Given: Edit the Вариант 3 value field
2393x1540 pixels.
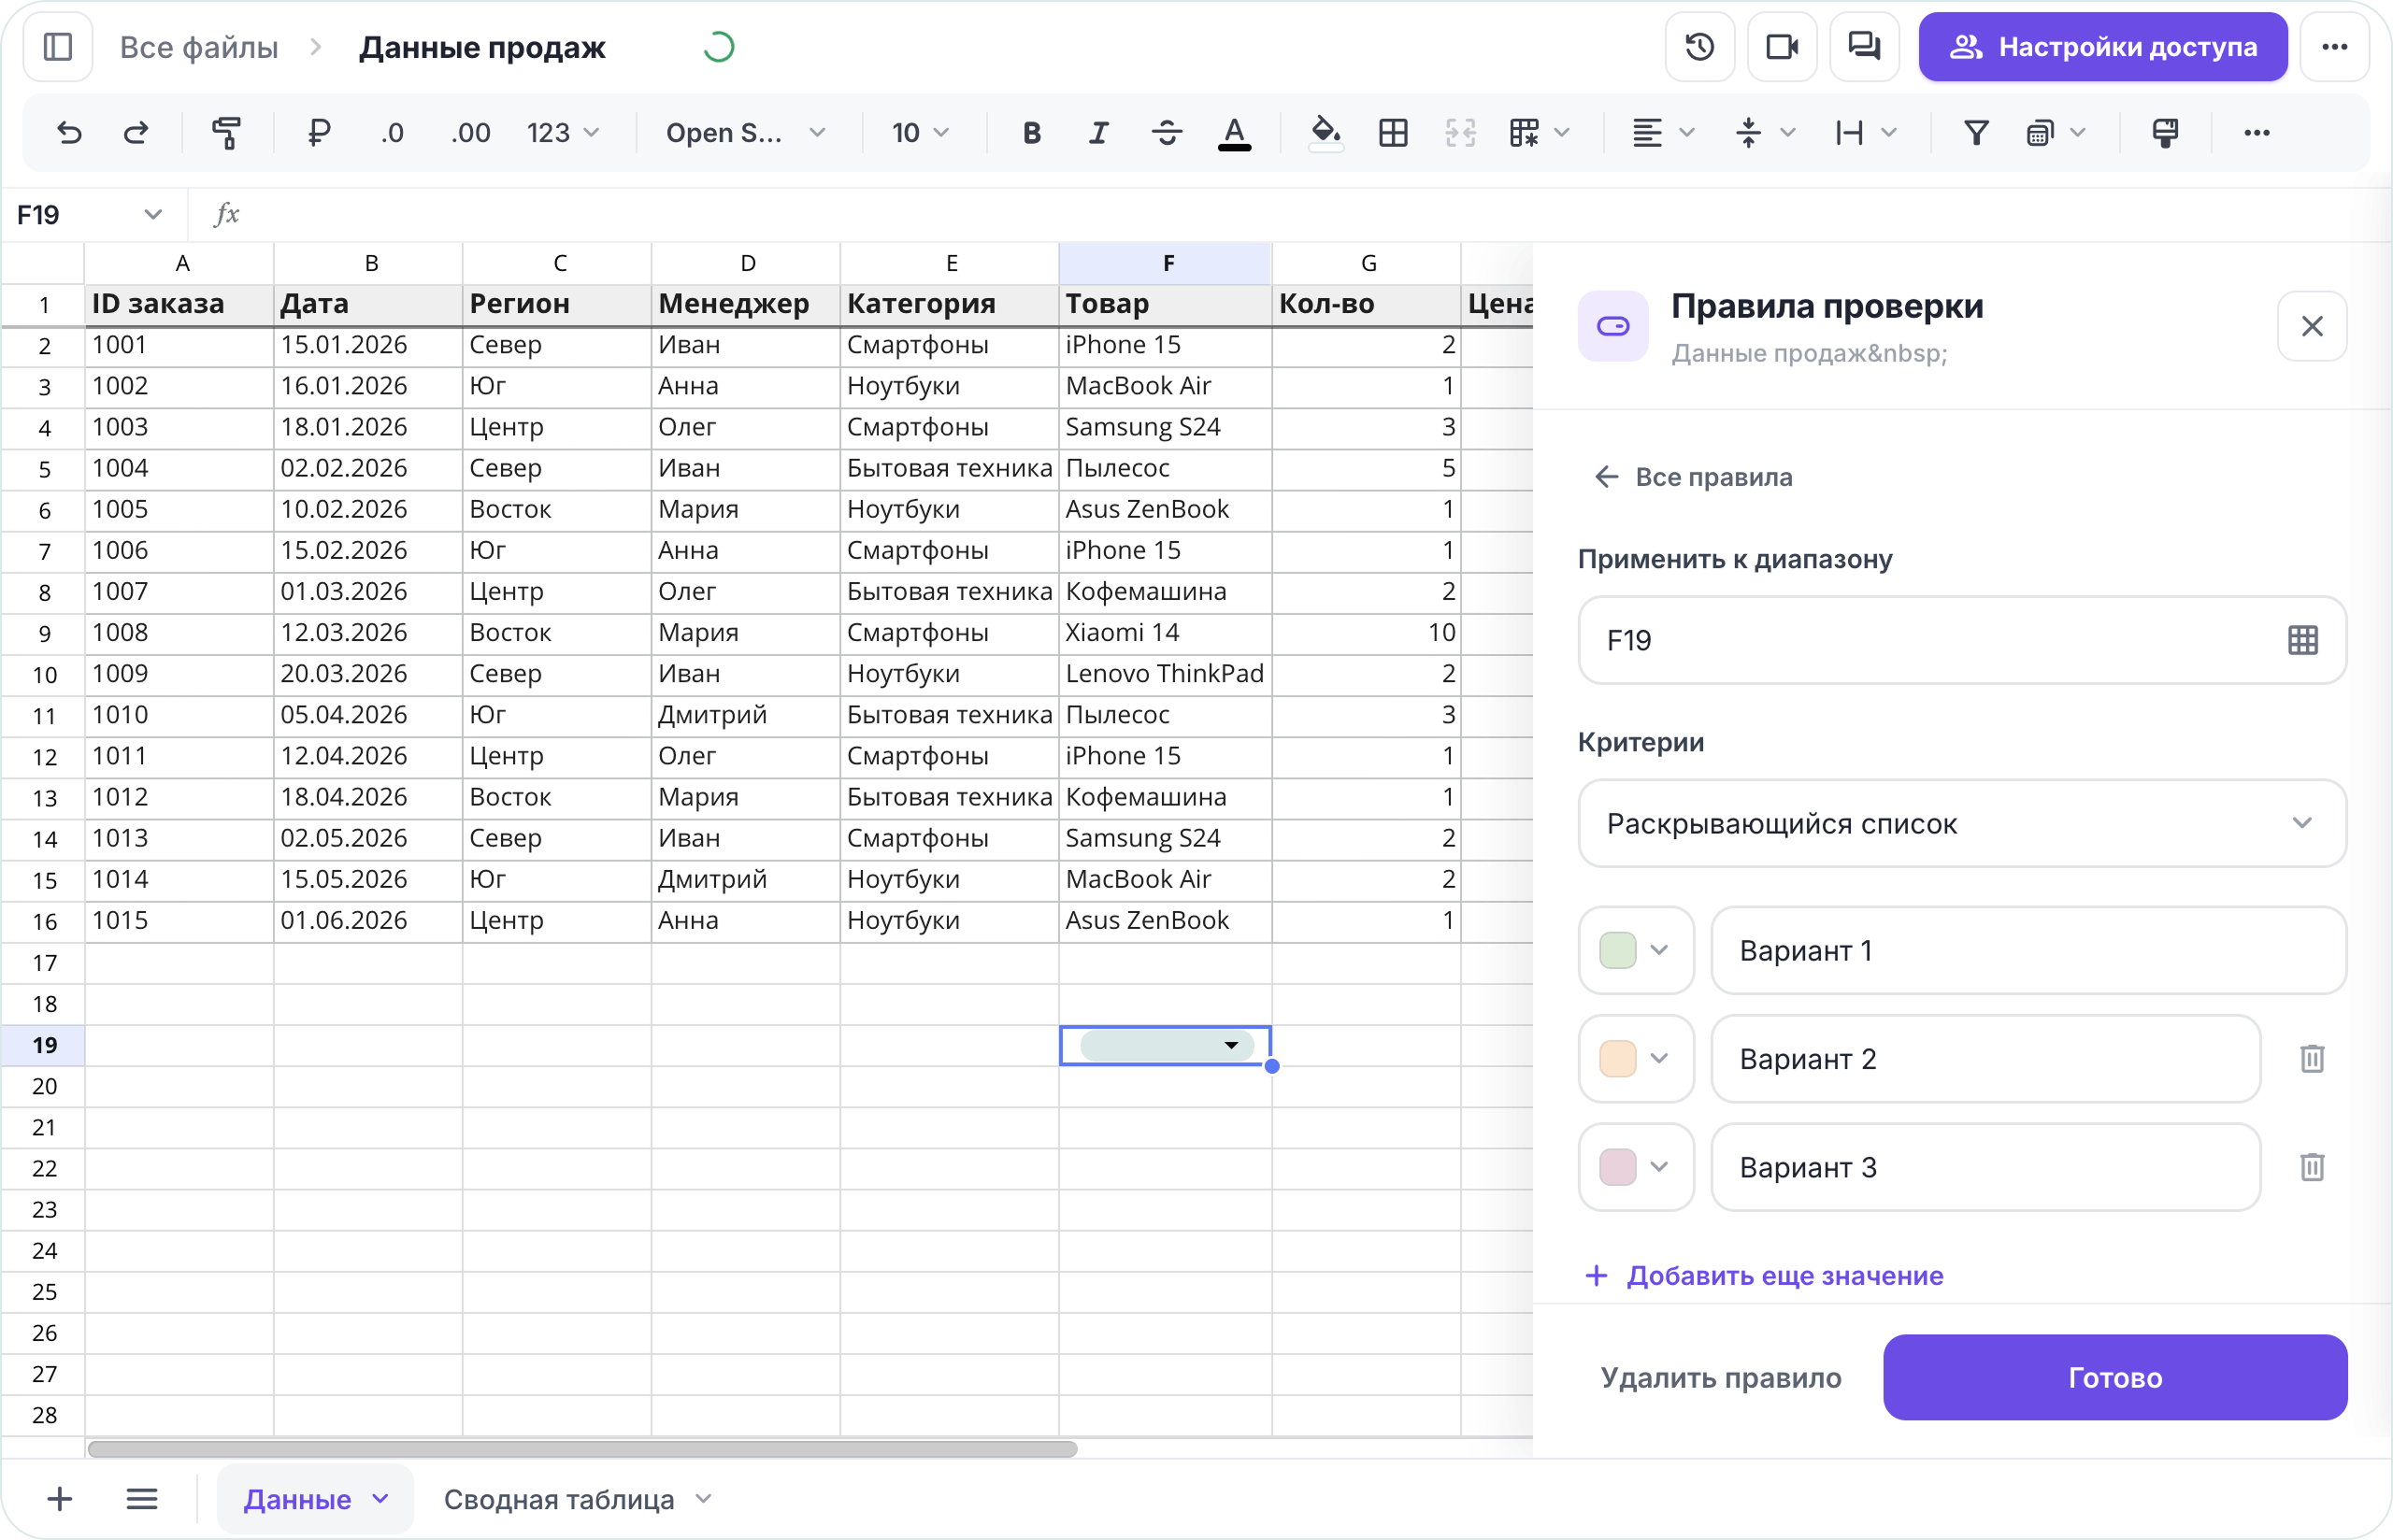Looking at the screenshot, I should tap(1986, 1167).
